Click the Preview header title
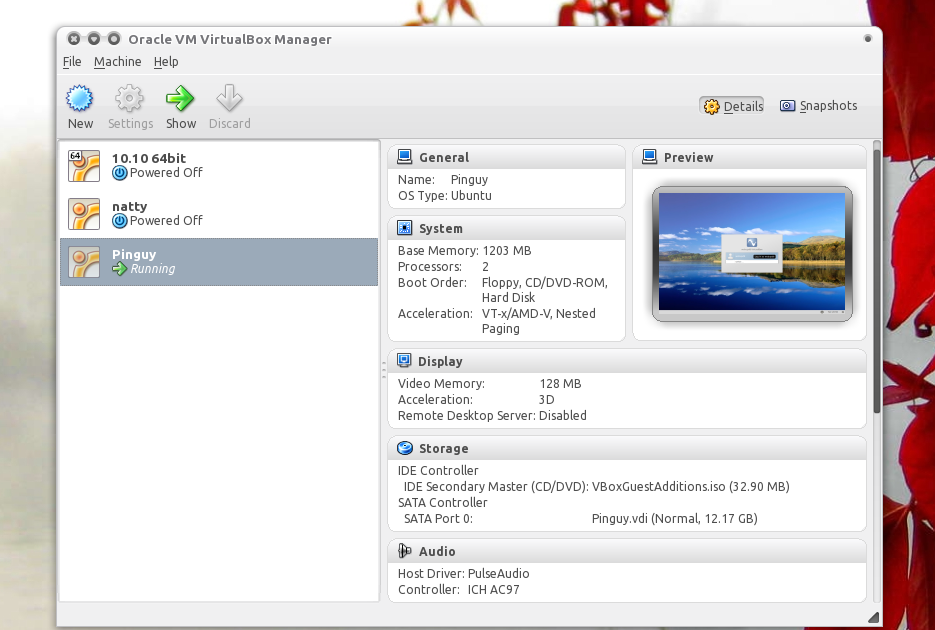Screen dimensions: 935x630 (x=688, y=157)
